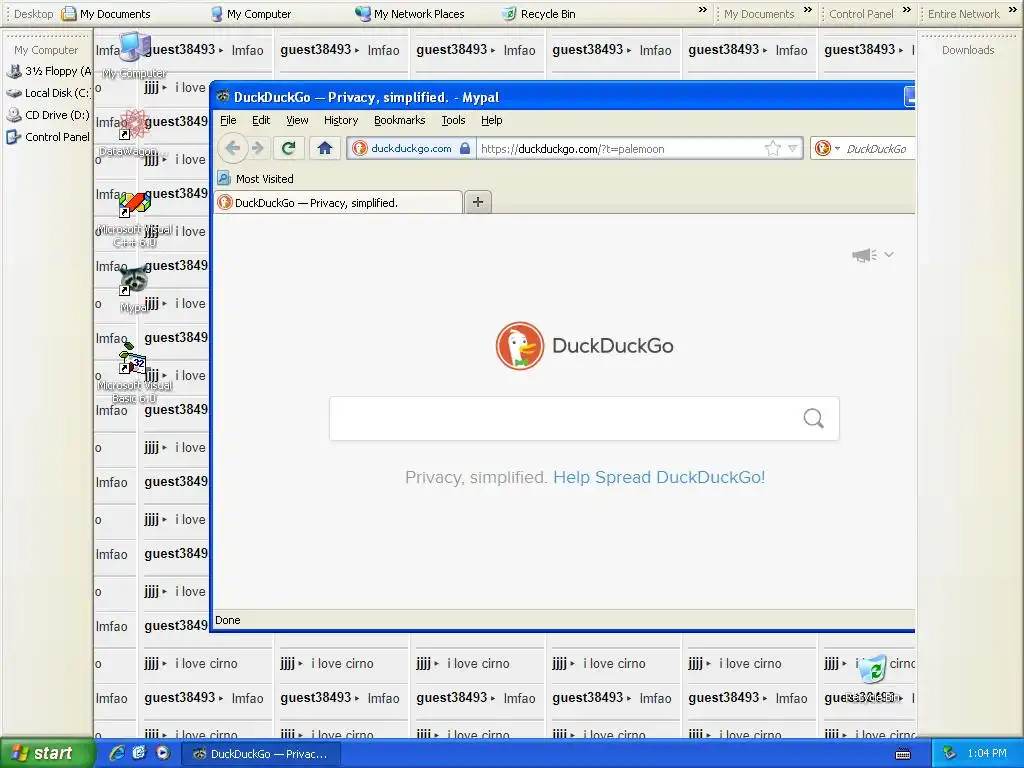Open Recycle Bin from Desktop toolbar
This screenshot has width=1024, height=768.
pyautogui.click(x=539, y=14)
